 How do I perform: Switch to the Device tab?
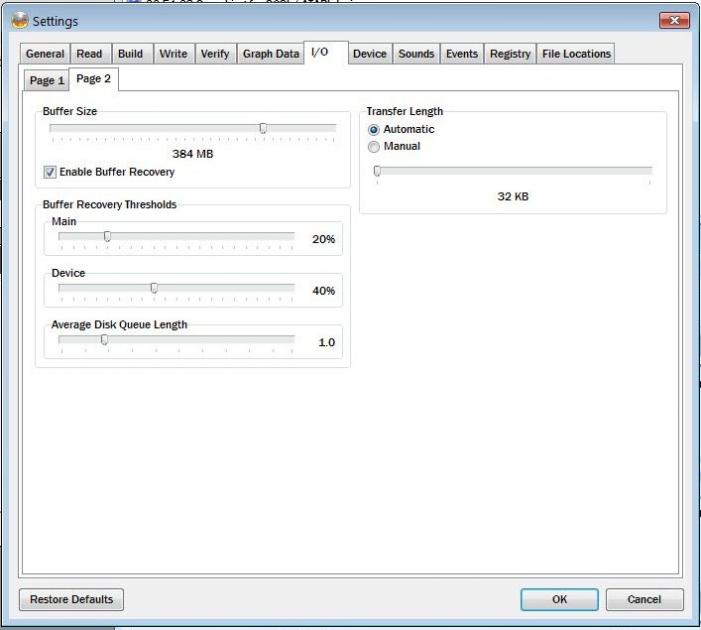pos(370,54)
